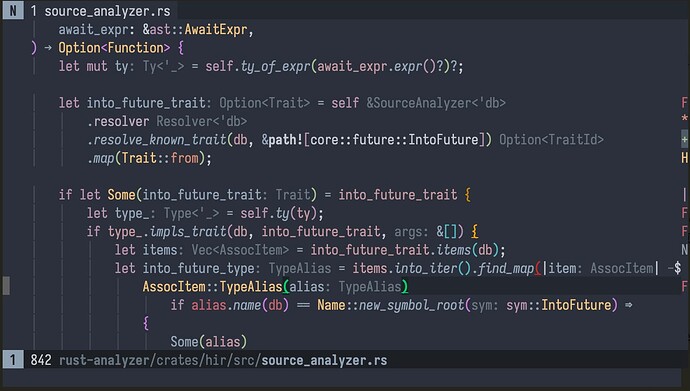The image size is (690, 391).
Task: Click the .resolver field access
Action: [x=118, y=121]
